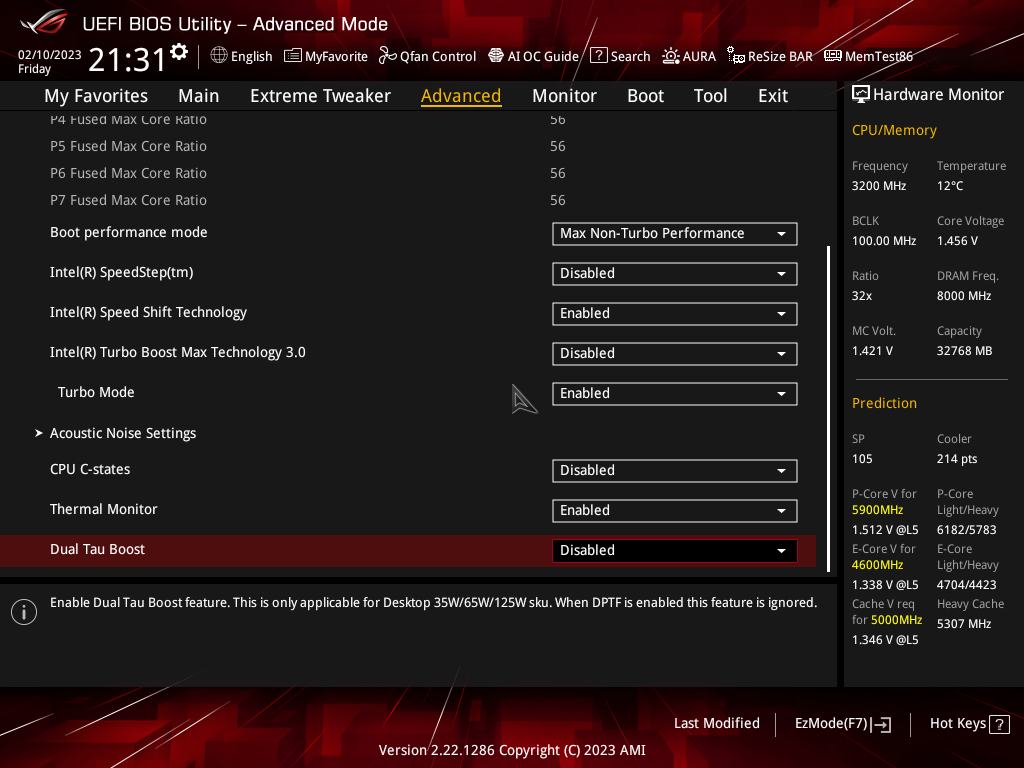Open Dual Tau Boost dropdown
1024x768 pixels.
675,551
